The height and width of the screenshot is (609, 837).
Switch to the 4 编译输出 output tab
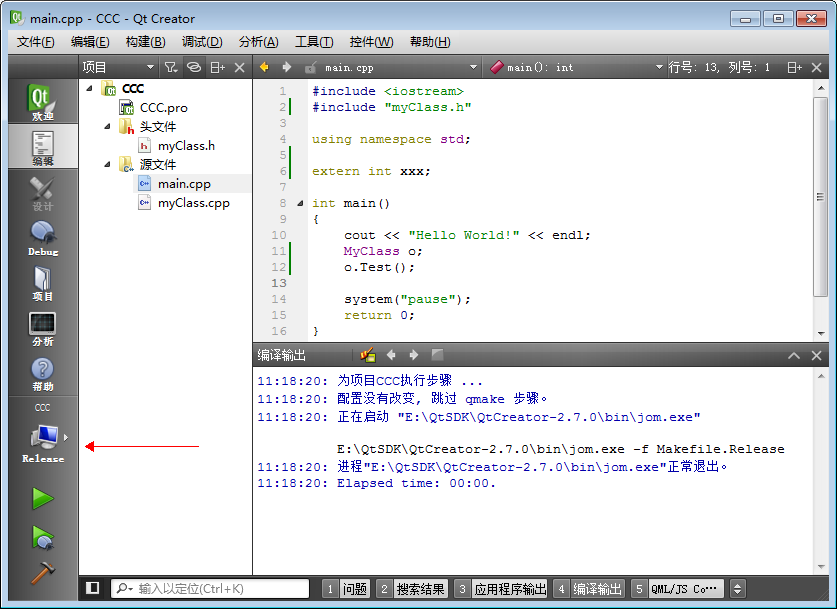[587, 588]
